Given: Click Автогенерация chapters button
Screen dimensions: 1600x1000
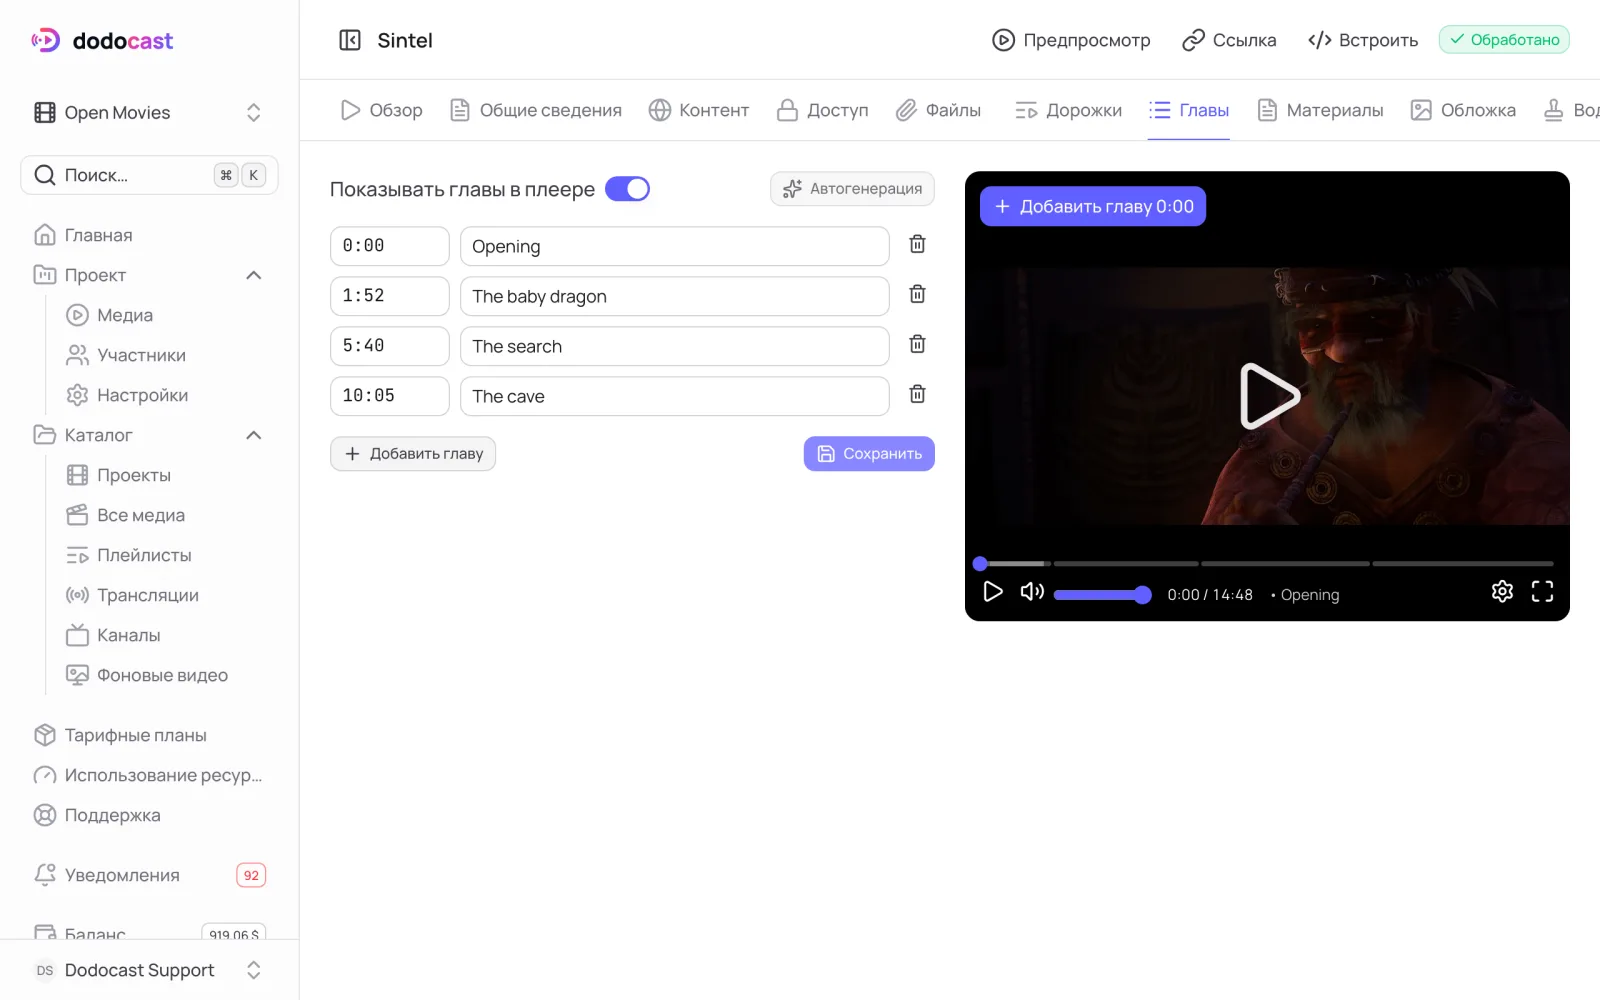Looking at the screenshot, I should click(x=852, y=188).
